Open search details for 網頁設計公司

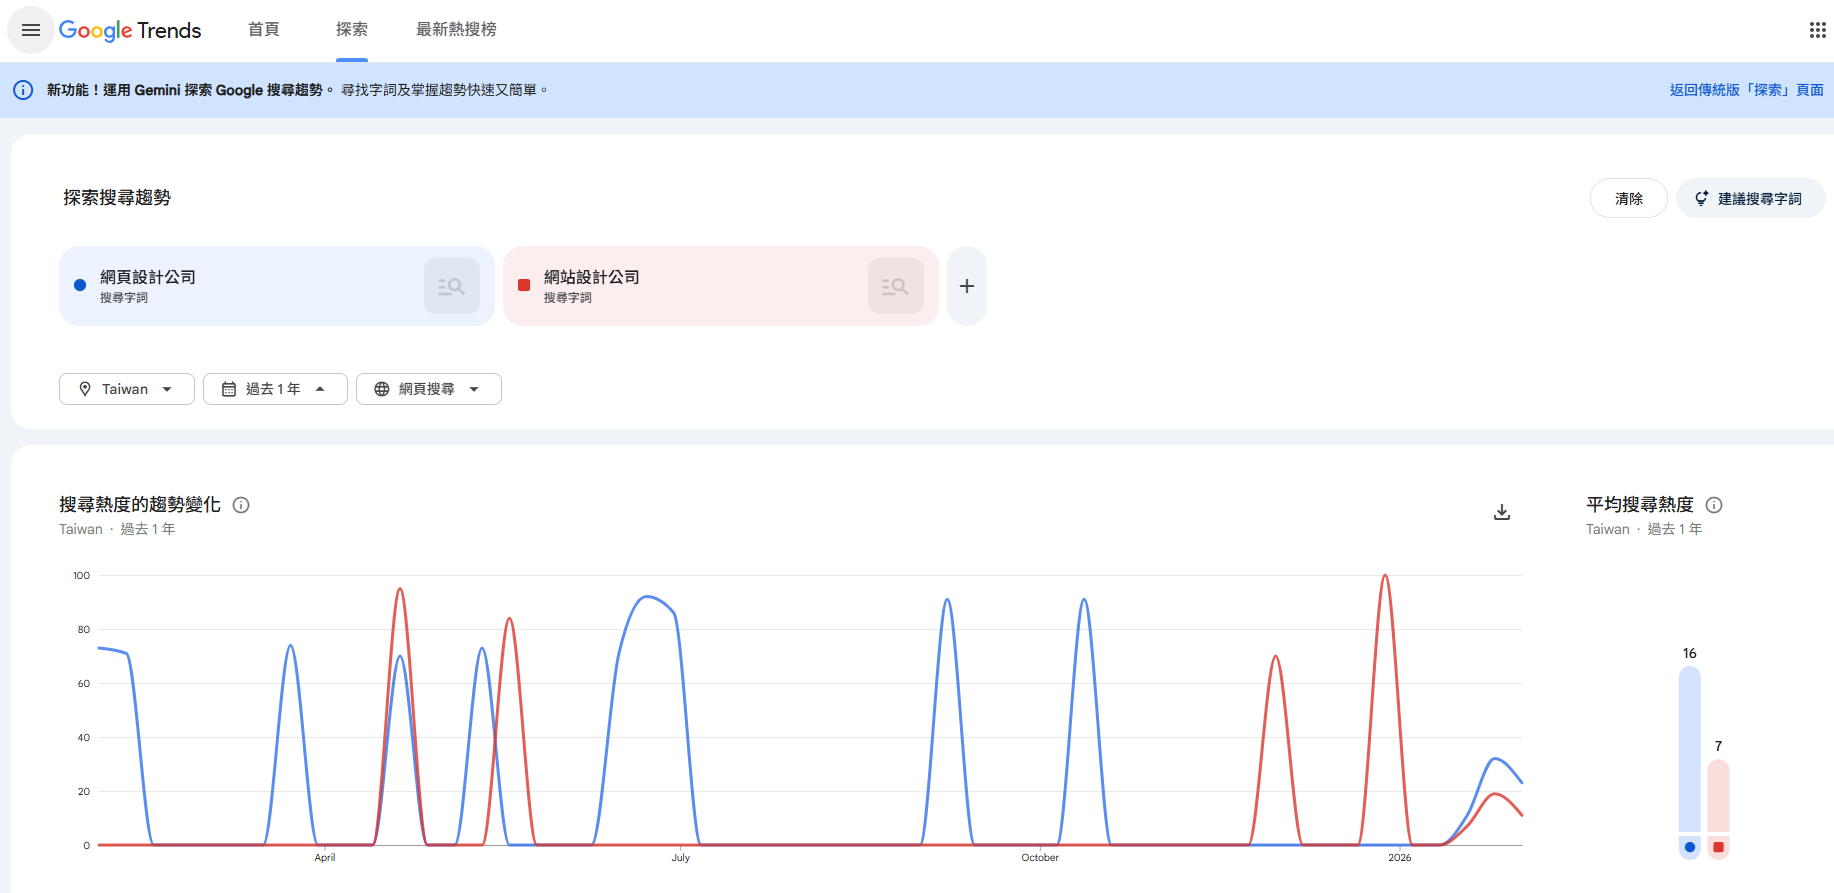[452, 286]
